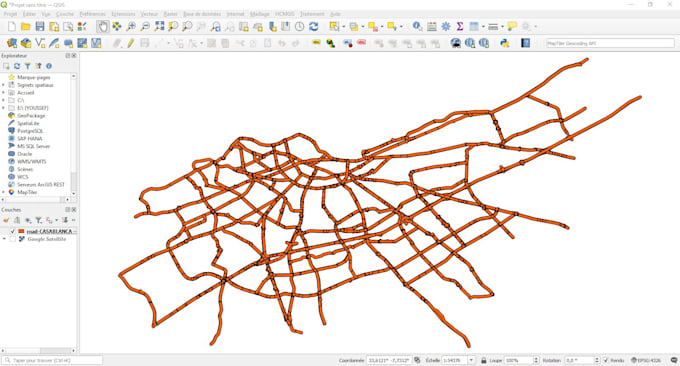
Task: Select the Serveurs ArcGIS REST entry
Action: point(40,184)
